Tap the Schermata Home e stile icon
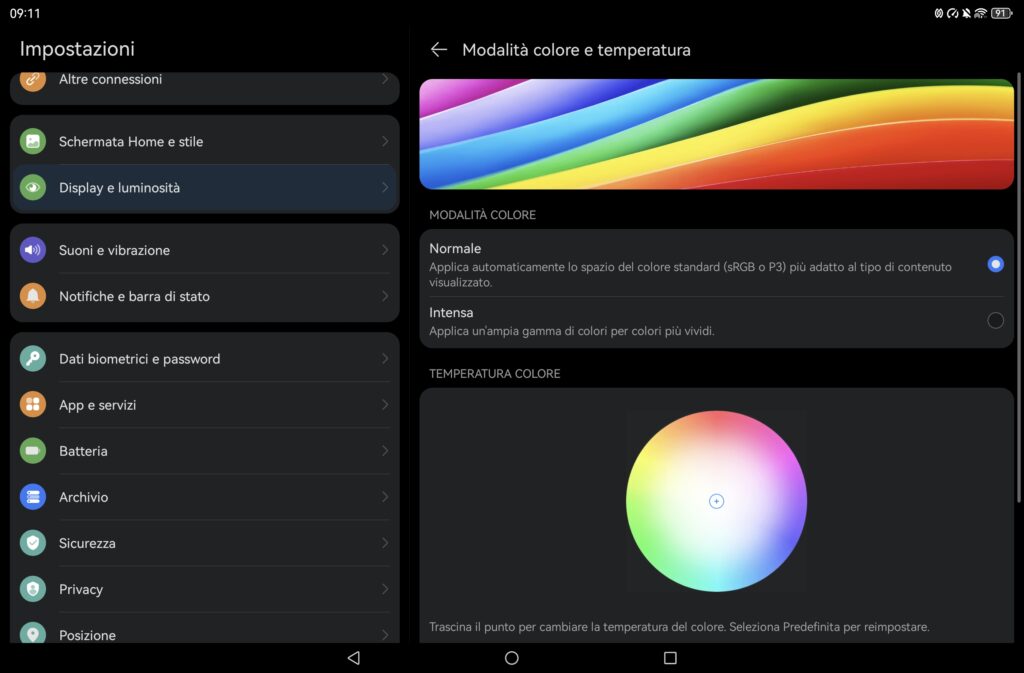Viewport: 1024px width, 673px height. tap(33, 142)
